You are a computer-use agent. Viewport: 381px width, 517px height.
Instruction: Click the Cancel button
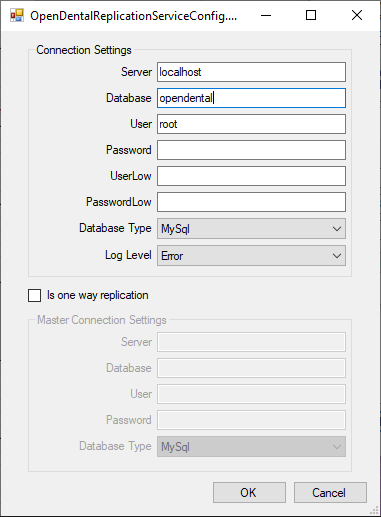(330, 492)
